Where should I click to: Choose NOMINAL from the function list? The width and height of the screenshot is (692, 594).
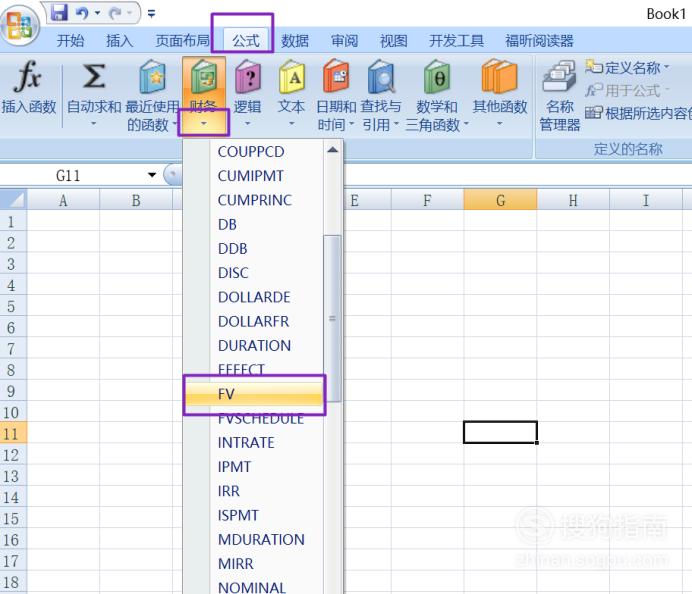[x=253, y=587]
